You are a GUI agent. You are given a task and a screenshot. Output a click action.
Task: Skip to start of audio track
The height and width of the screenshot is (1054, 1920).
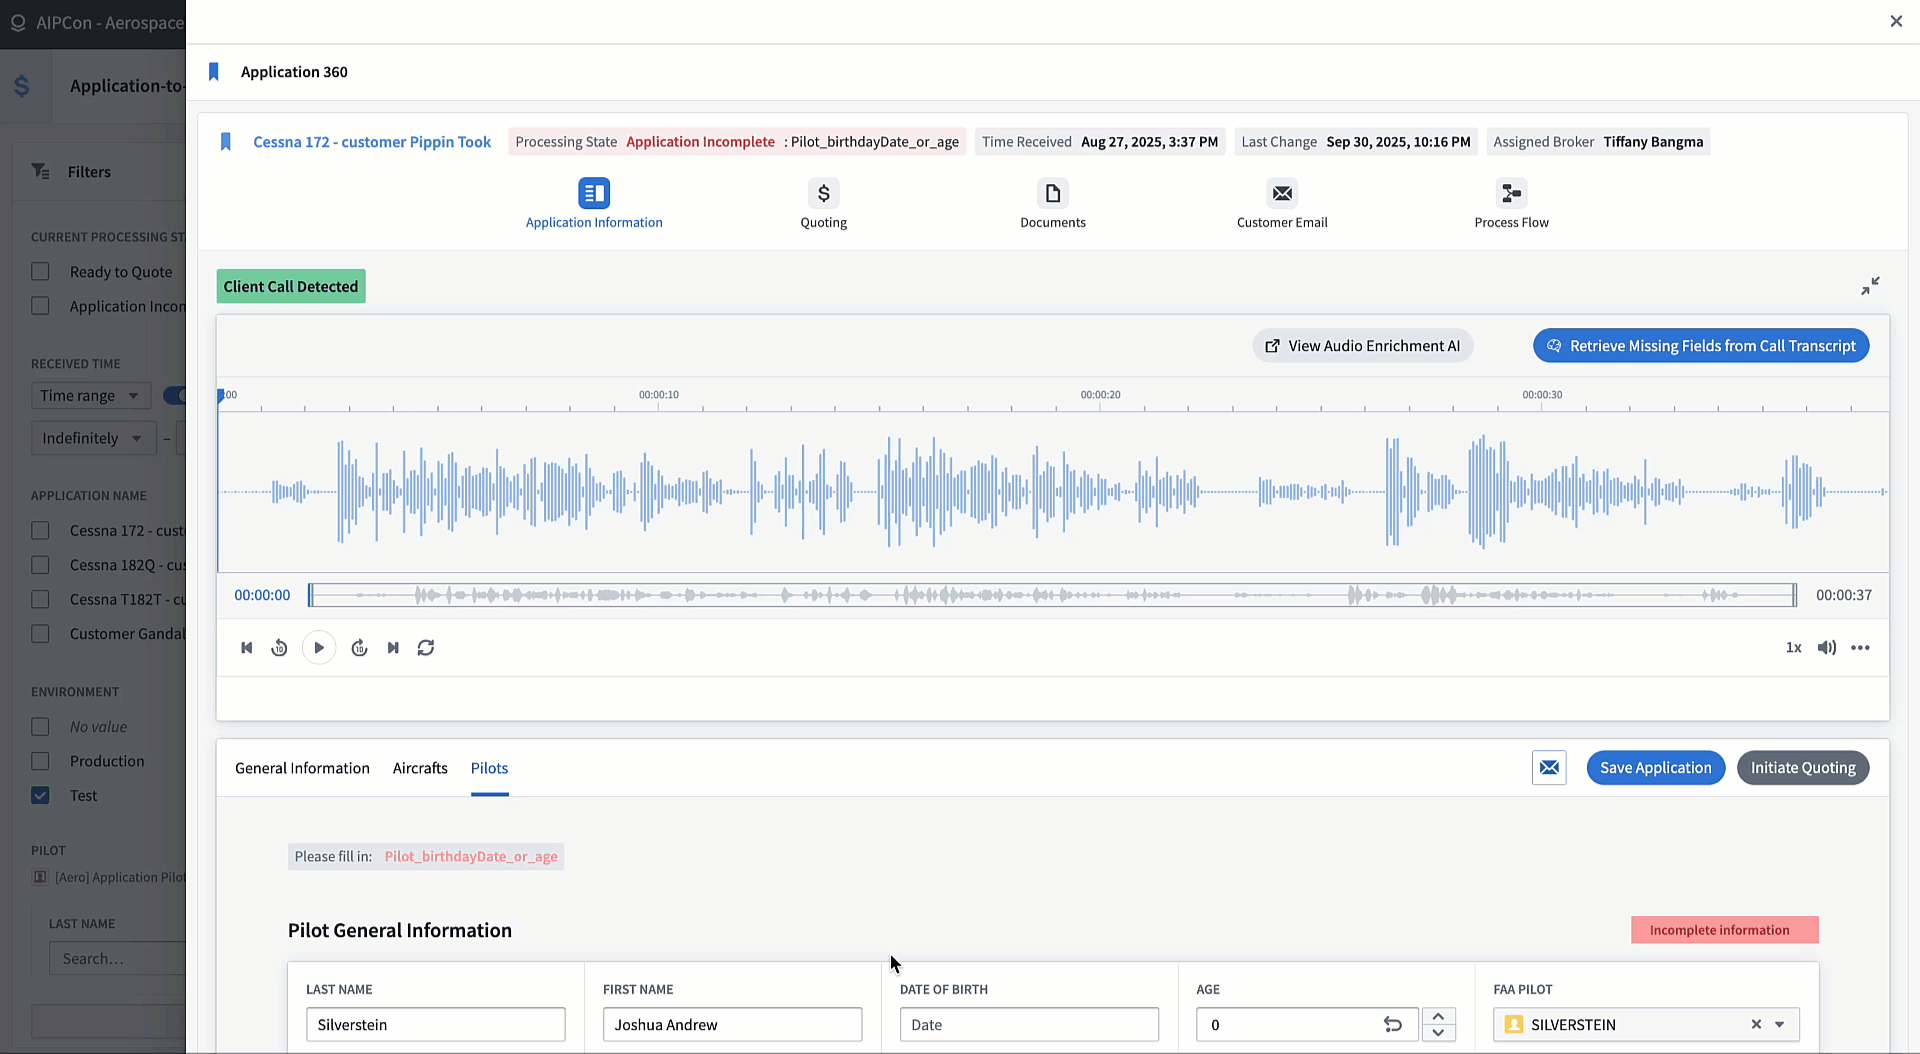pyautogui.click(x=247, y=648)
